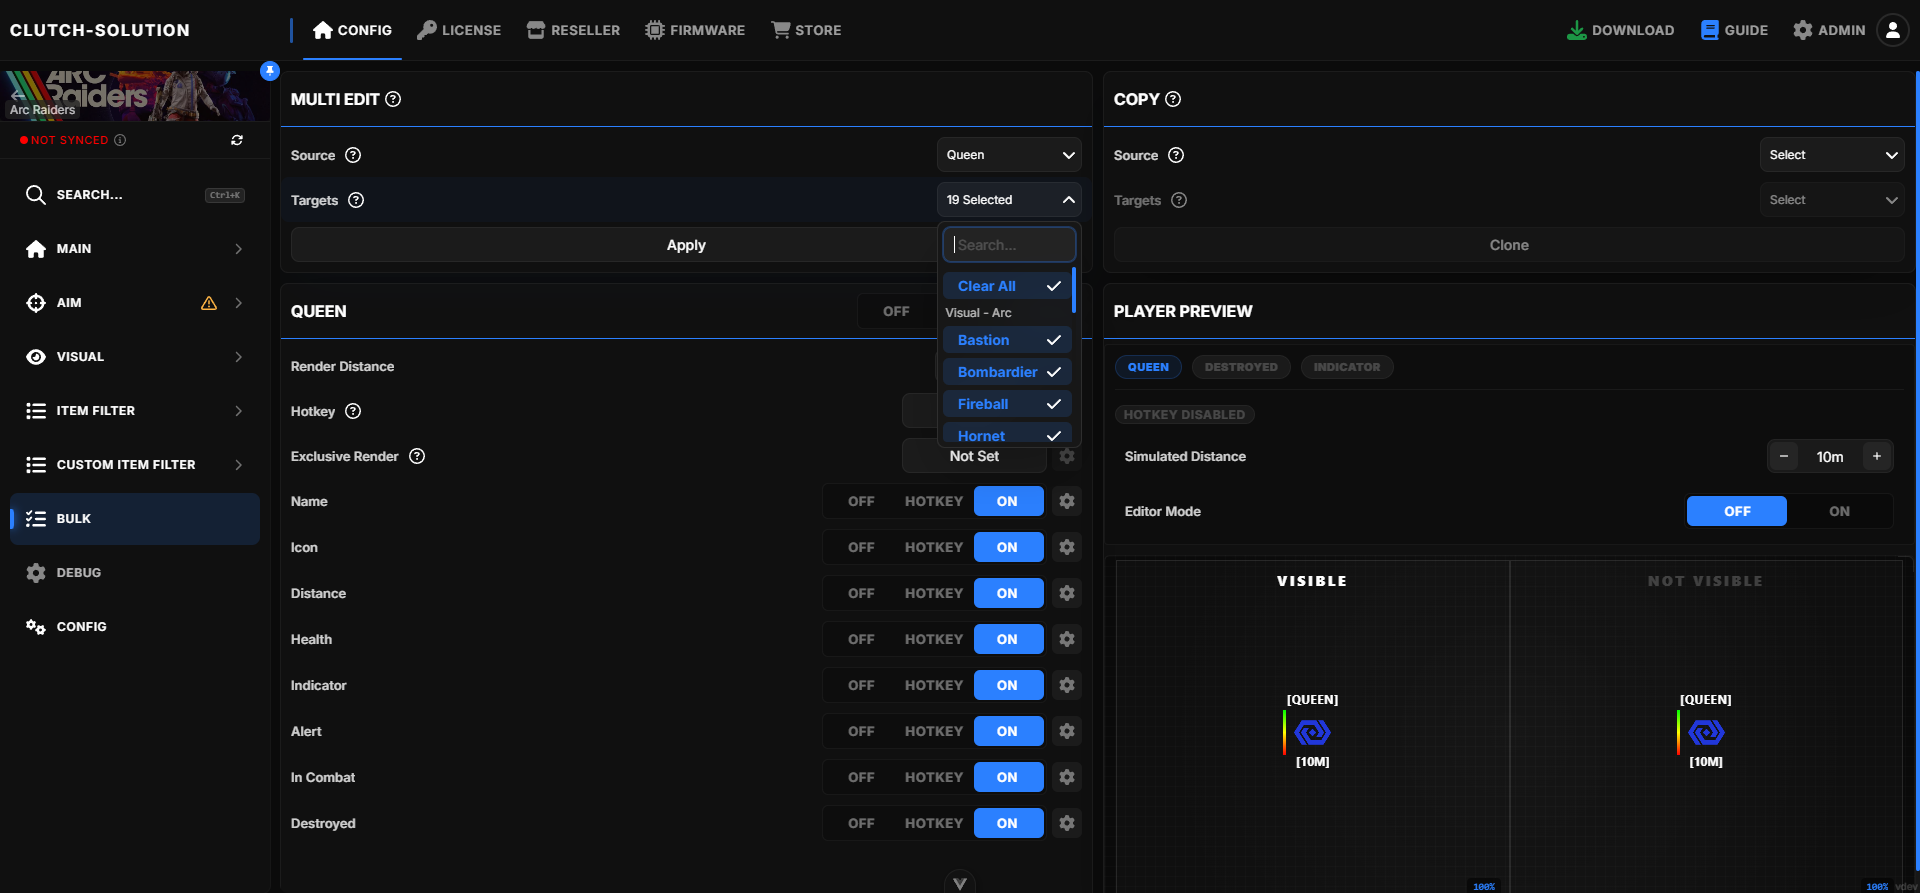Turn Editor Mode ON
The height and width of the screenshot is (893, 1920).
tap(1839, 511)
